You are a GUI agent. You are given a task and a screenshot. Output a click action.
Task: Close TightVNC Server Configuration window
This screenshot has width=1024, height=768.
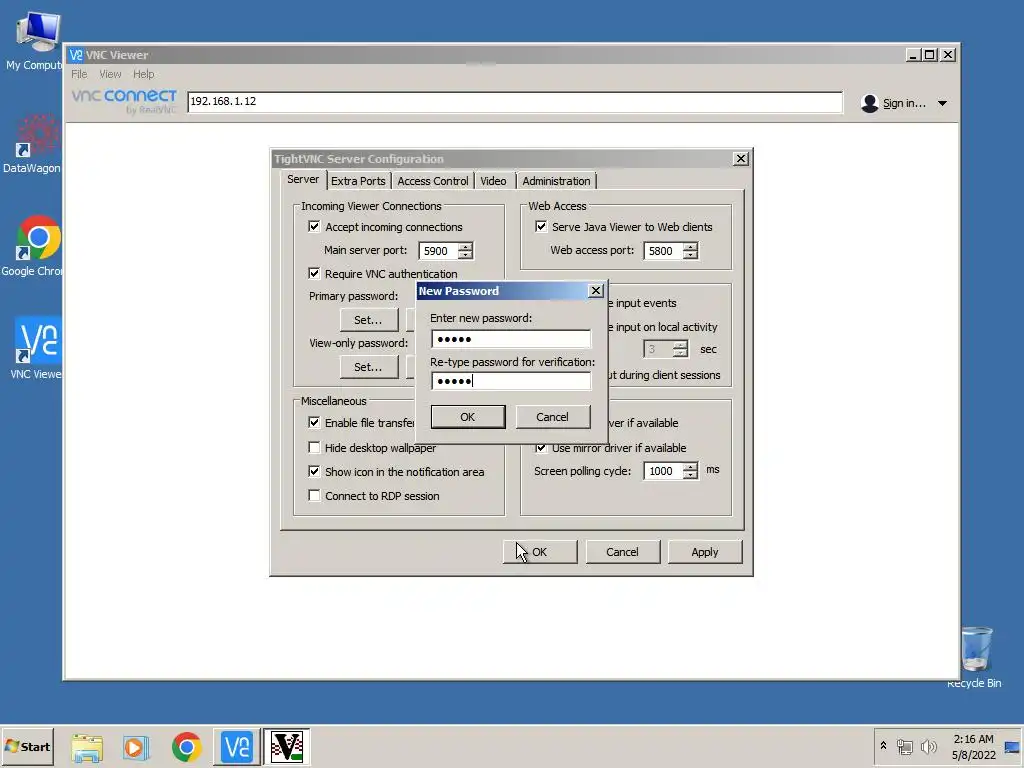click(741, 159)
